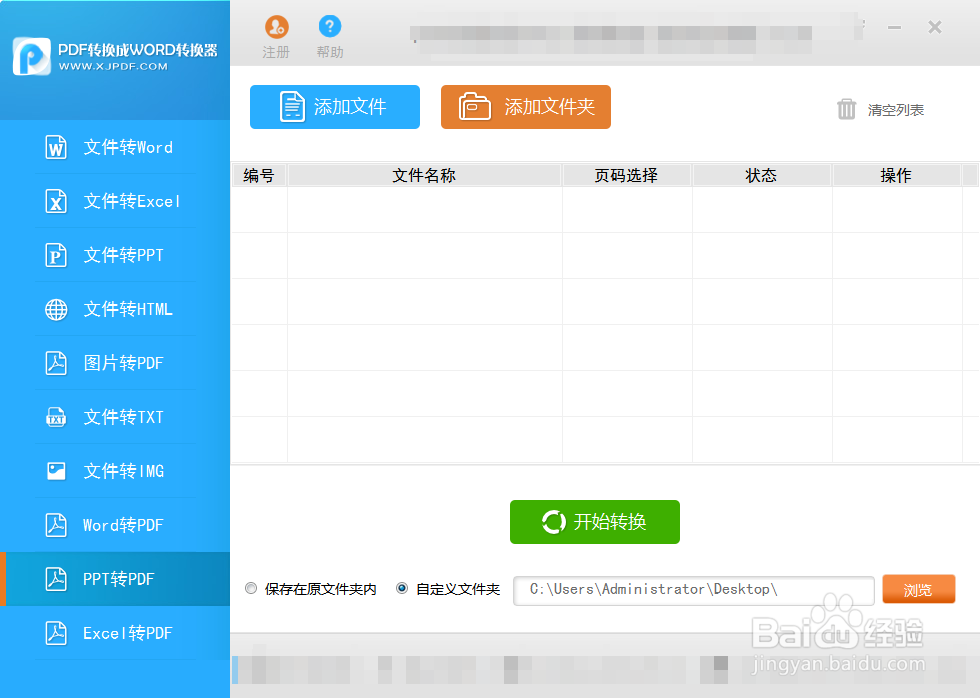The width and height of the screenshot is (980, 698).
Task: Click the PDF icon beside Excel转PDF
Action: click(56, 633)
